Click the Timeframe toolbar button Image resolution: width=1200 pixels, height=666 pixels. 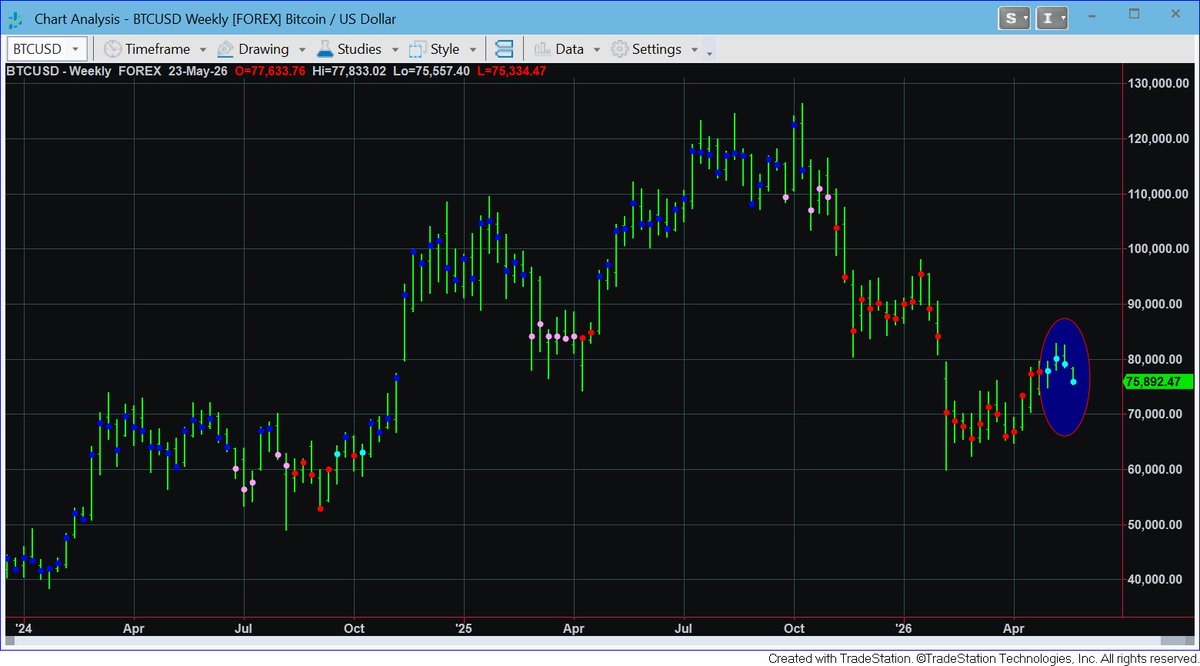(147, 49)
